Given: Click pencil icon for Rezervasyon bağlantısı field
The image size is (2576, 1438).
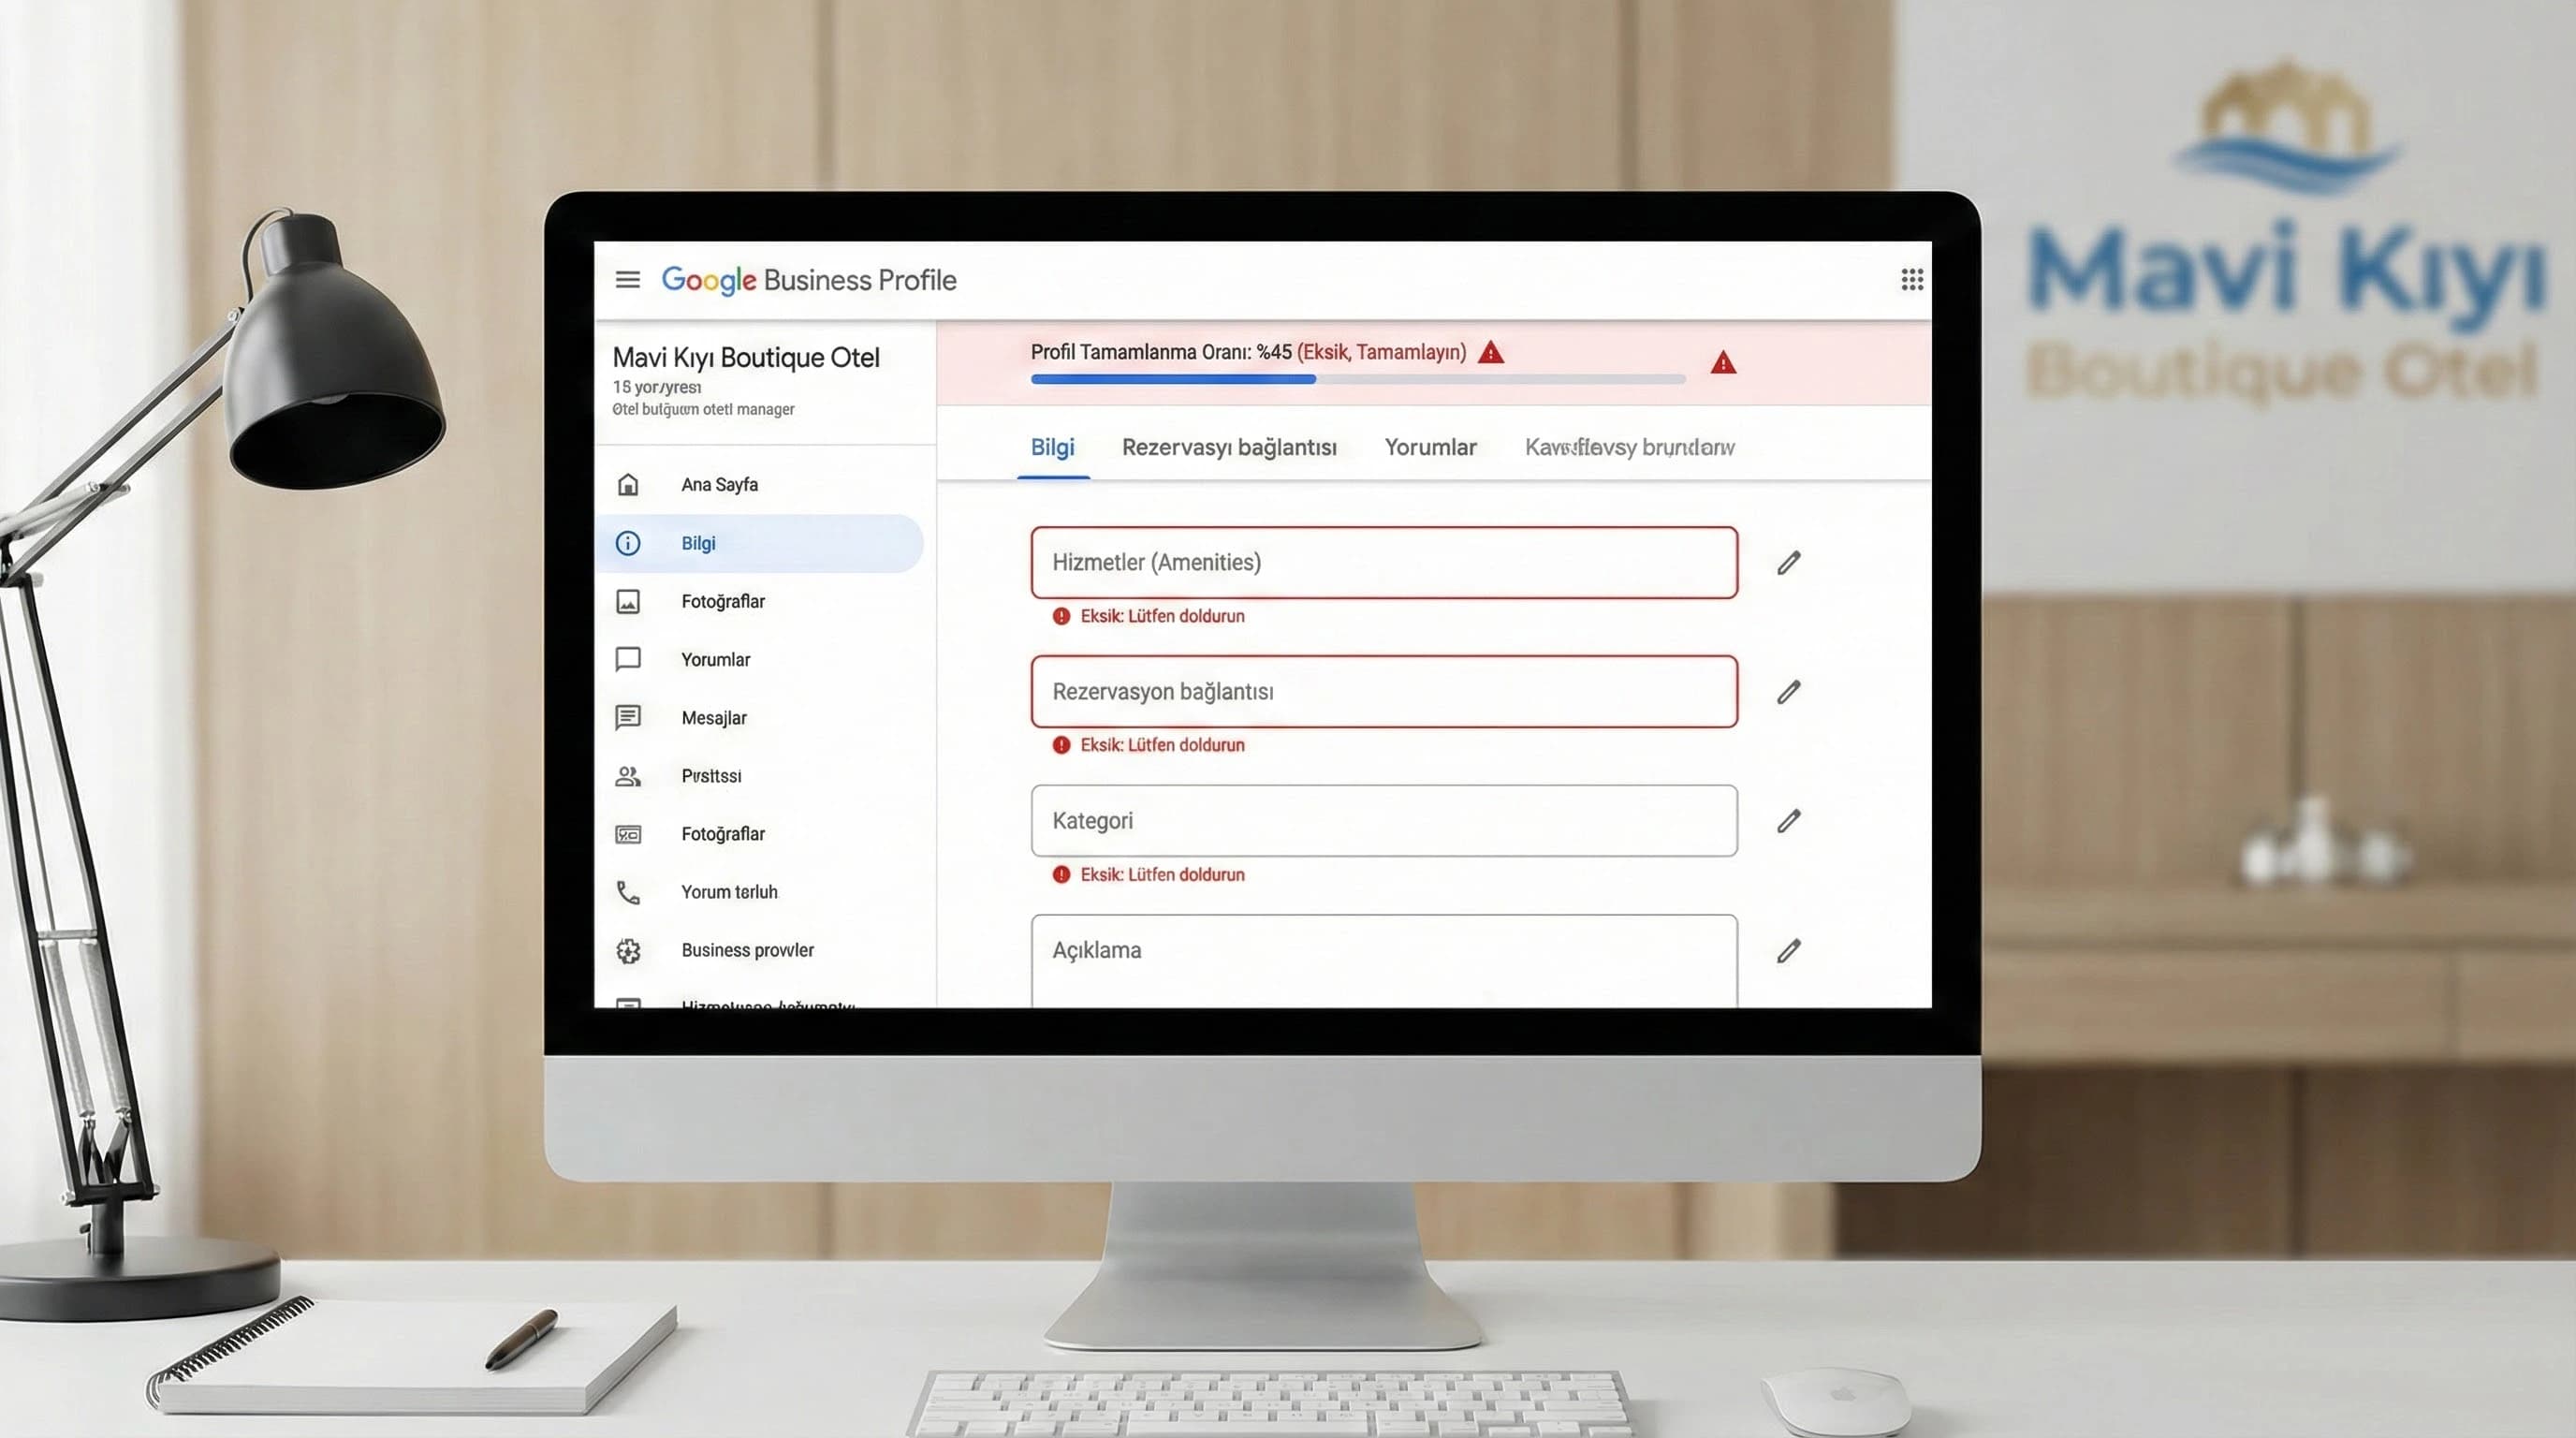Looking at the screenshot, I should 1788,692.
